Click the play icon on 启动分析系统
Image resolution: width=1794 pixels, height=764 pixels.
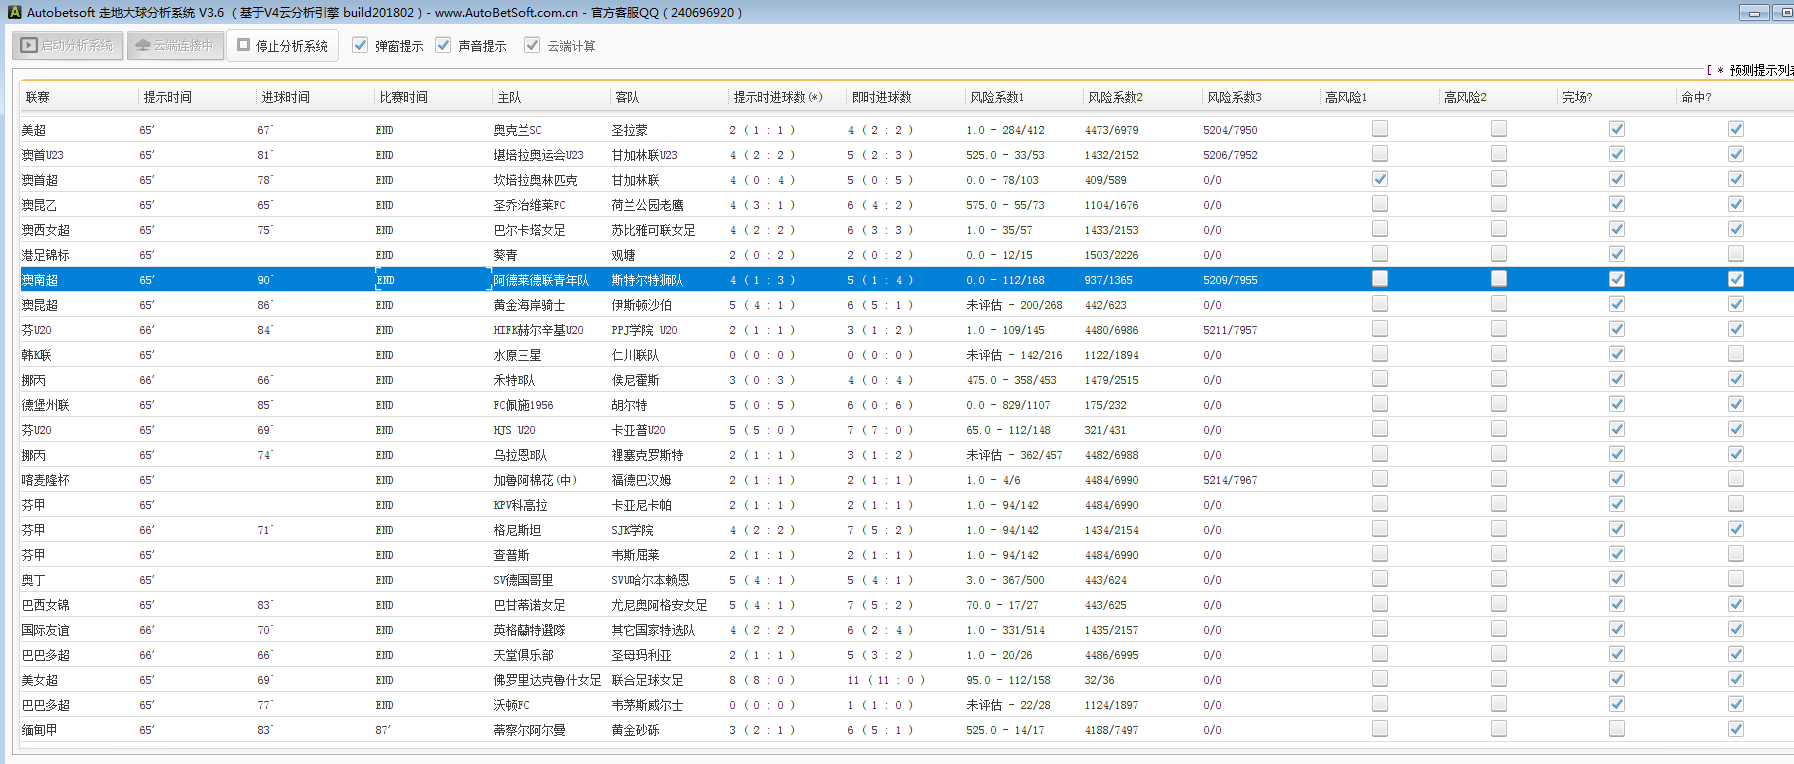pos(29,45)
